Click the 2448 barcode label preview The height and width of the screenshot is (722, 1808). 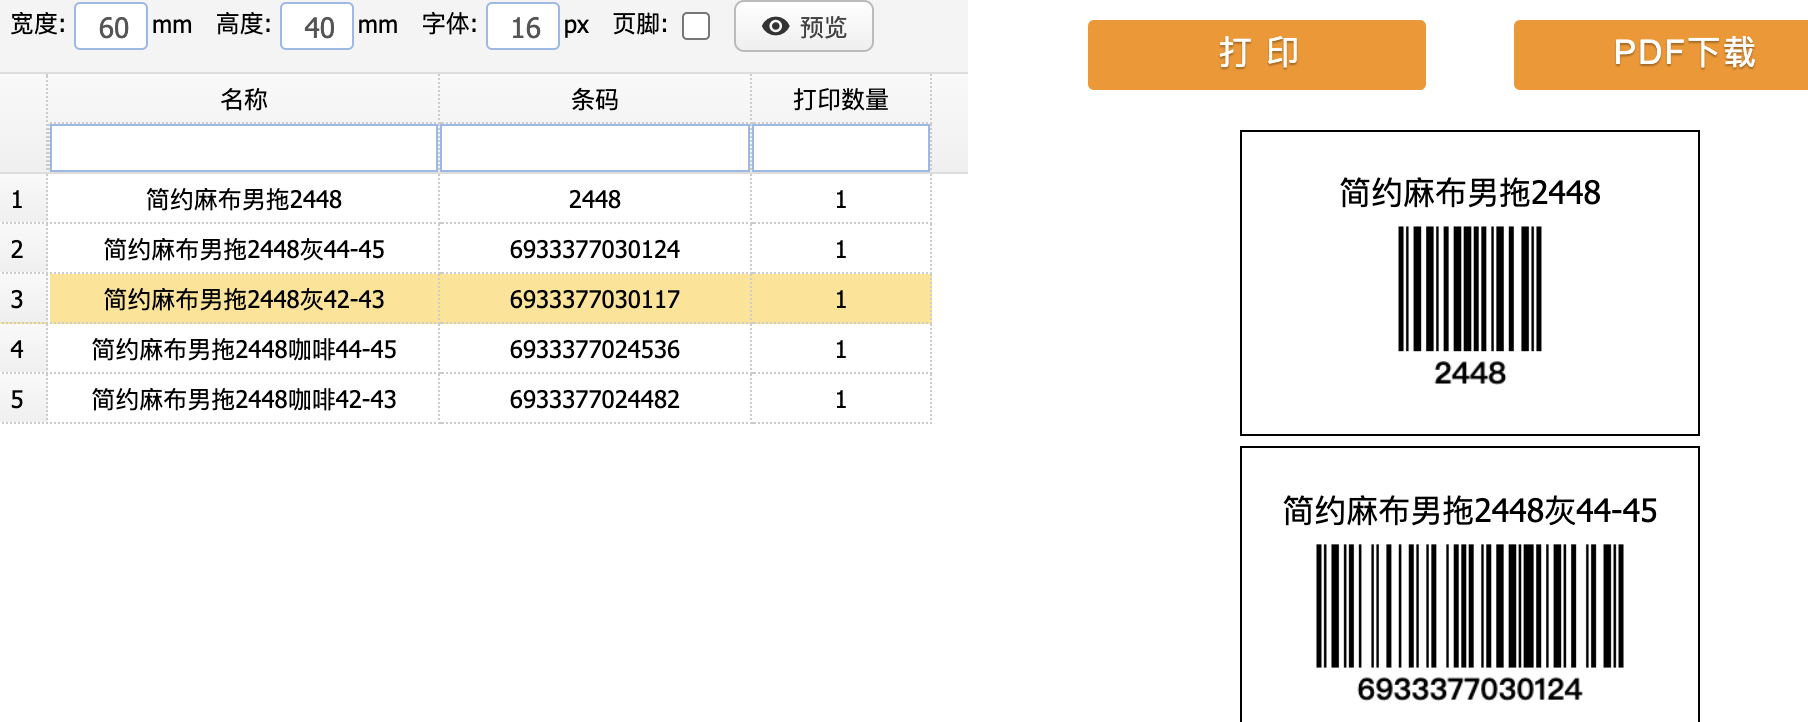[x=1469, y=283]
